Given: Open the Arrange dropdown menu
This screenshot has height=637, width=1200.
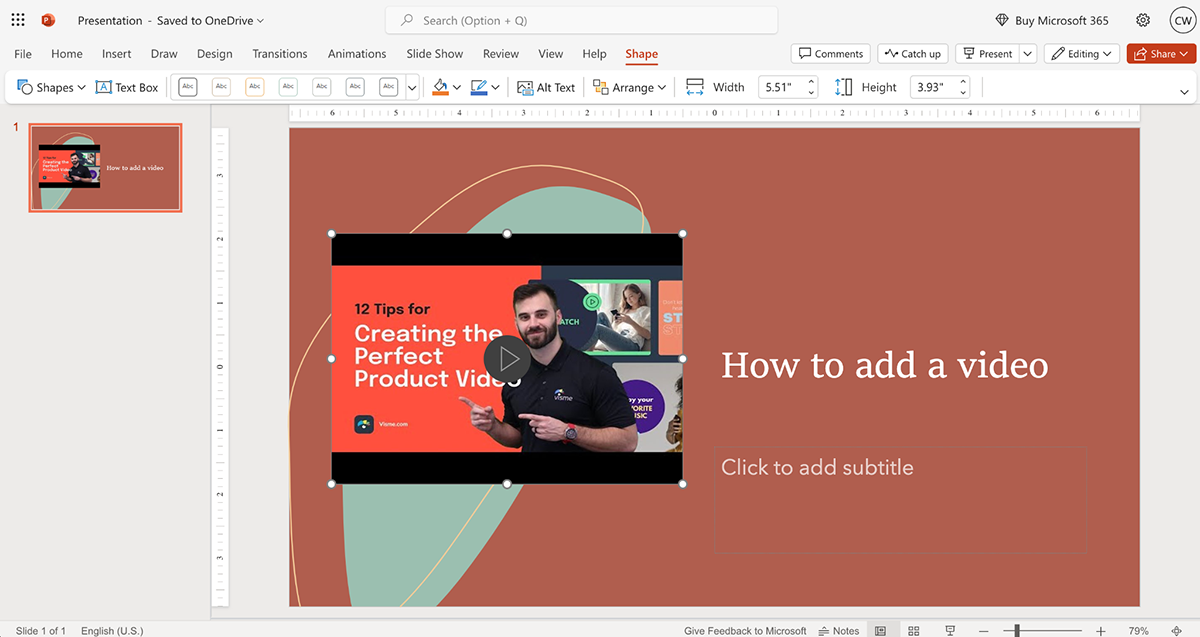Looking at the screenshot, I should [x=629, y=88].
